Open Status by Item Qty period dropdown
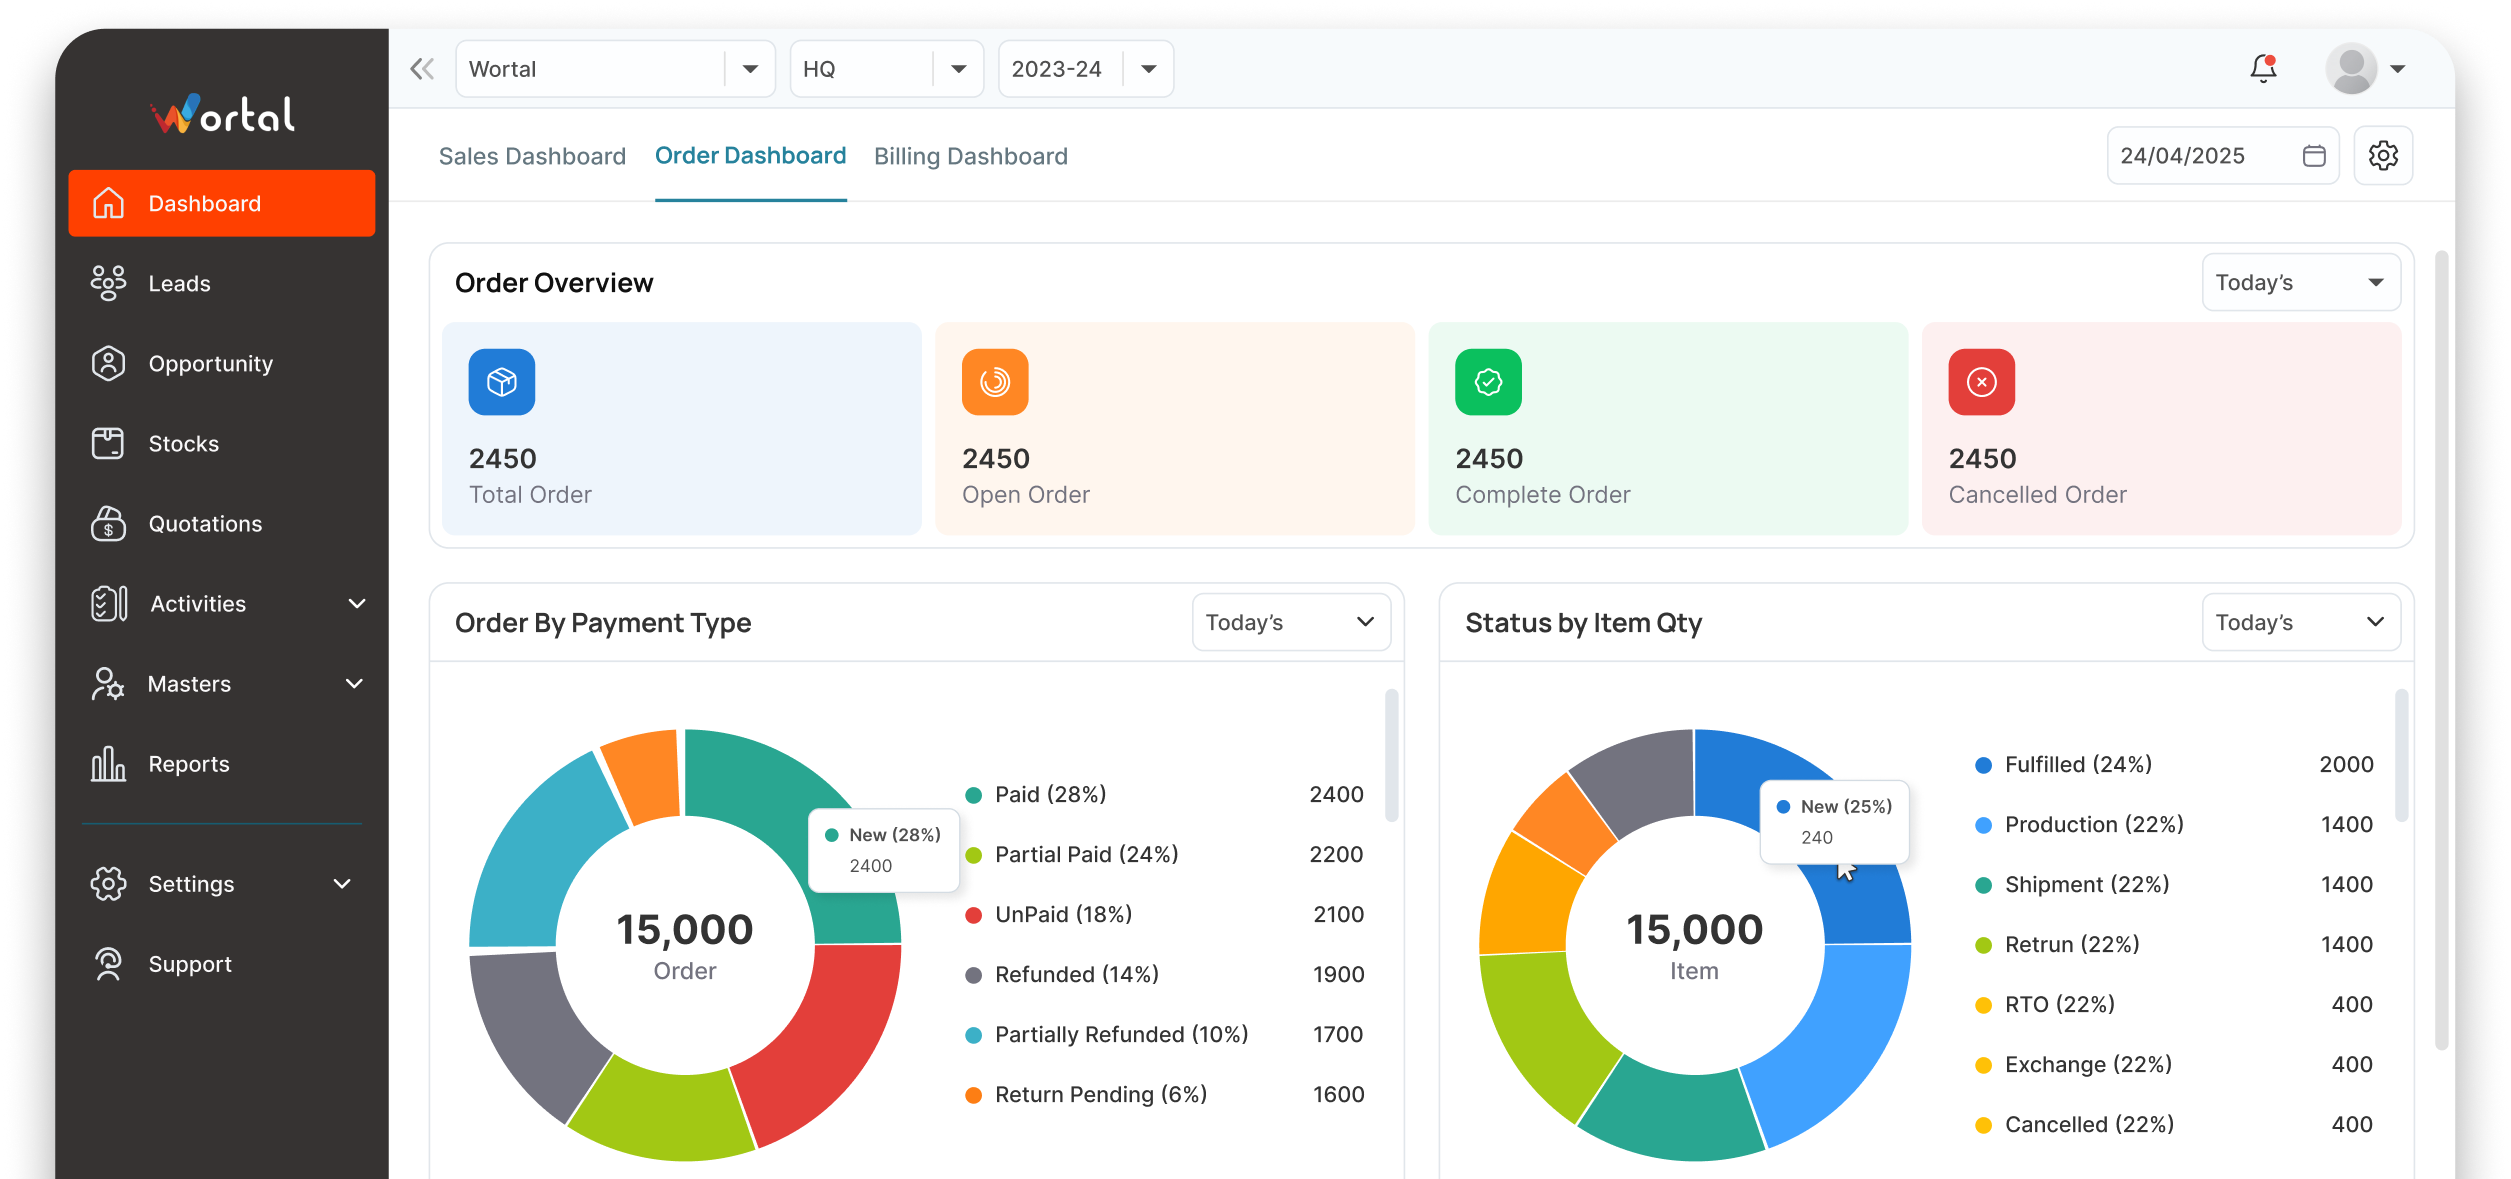The height and width of the screenshot is (1179, 2511). (x=2300, y=622)
